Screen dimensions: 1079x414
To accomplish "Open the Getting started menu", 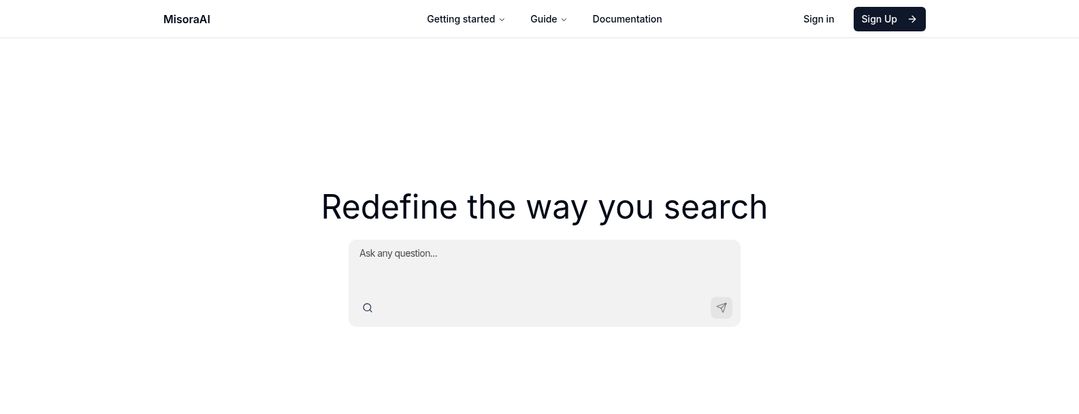I will coord(466,19).
